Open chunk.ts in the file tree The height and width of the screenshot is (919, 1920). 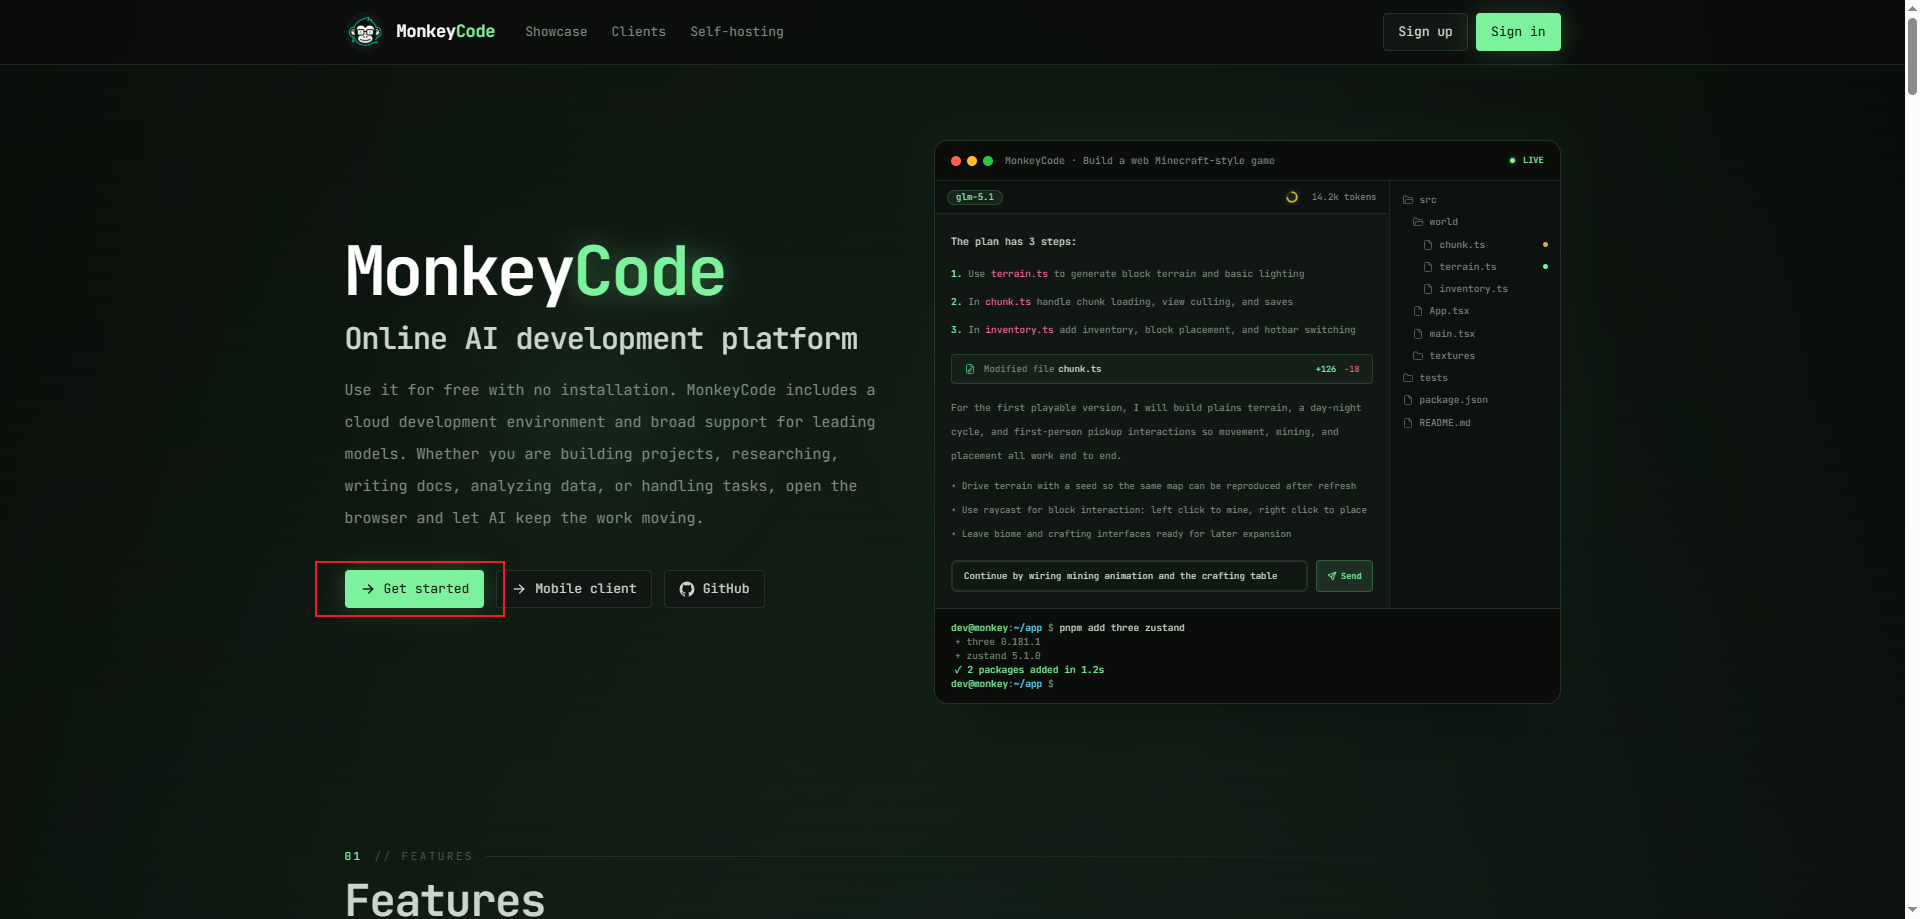(x=1462, y=245)
